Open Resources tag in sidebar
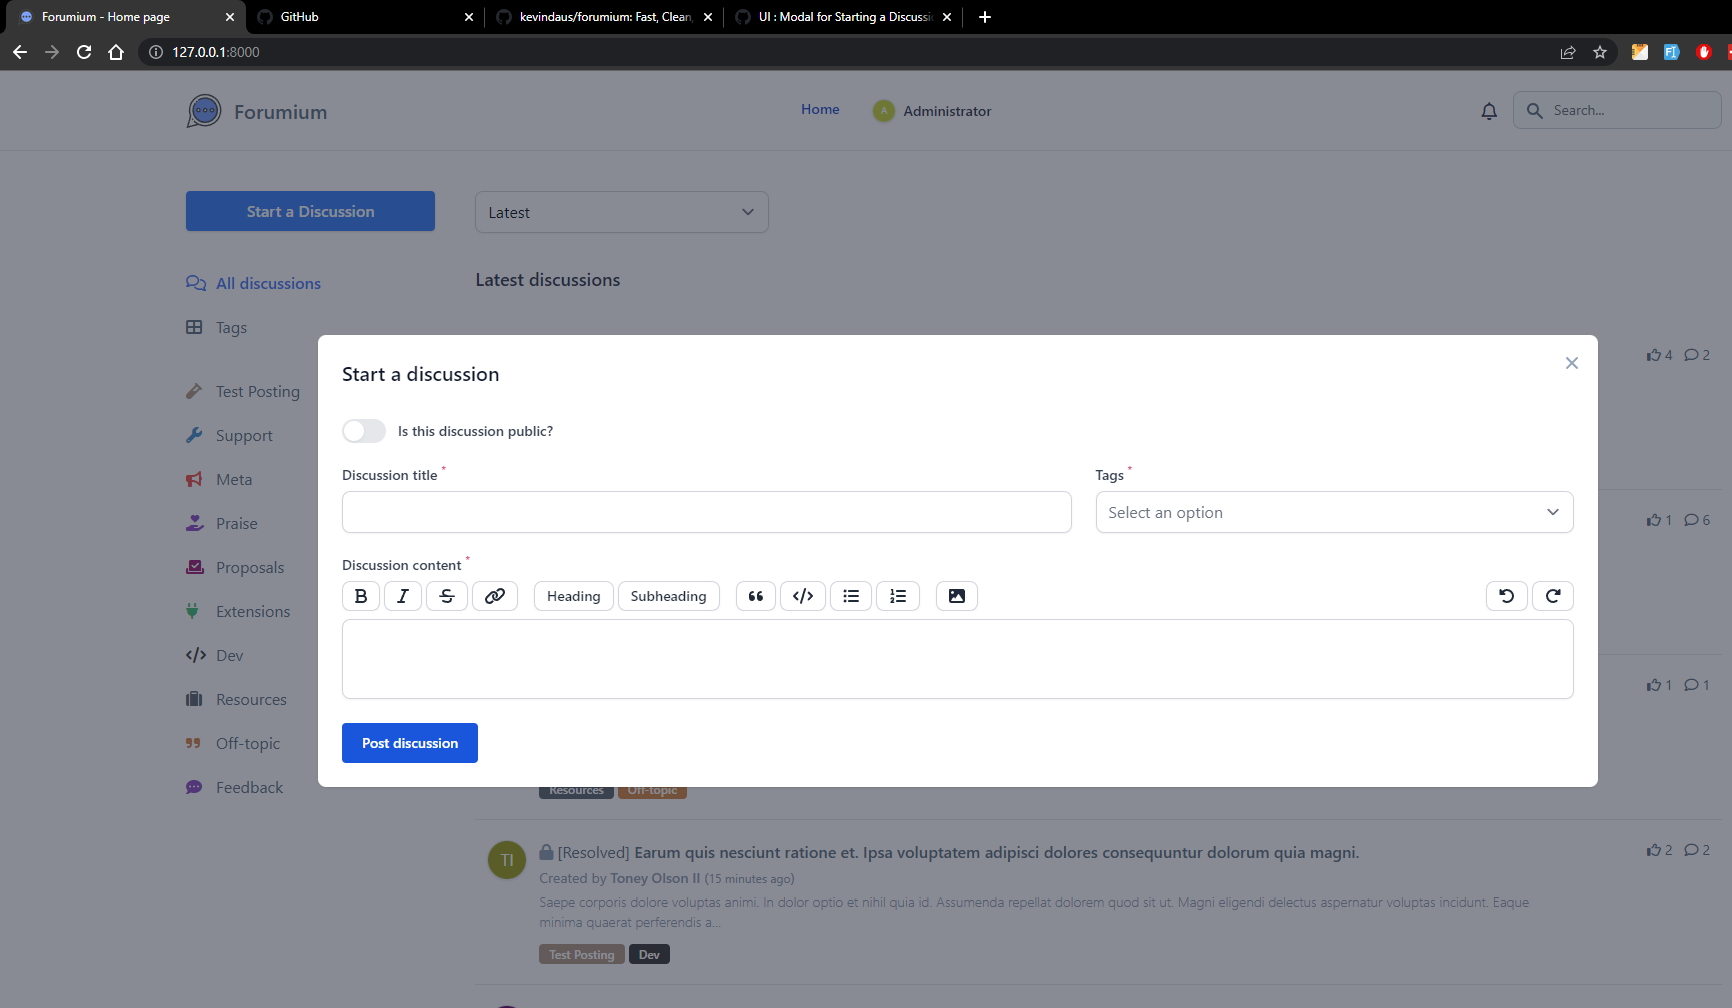 tap(237, 700)
